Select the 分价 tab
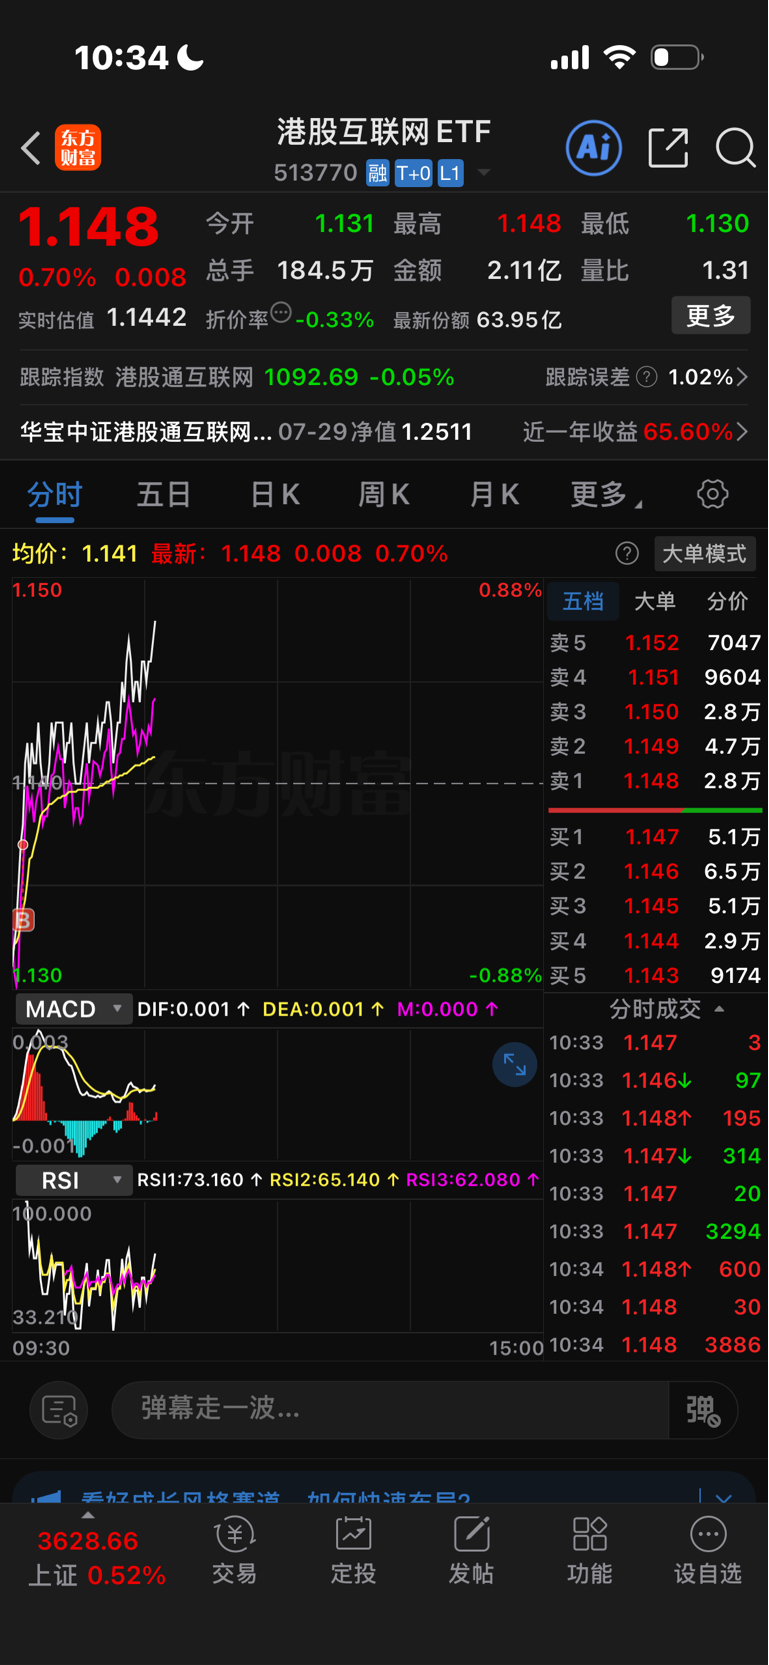The height and width of the screenshot is (1665, 769). [x=727, y=601]
